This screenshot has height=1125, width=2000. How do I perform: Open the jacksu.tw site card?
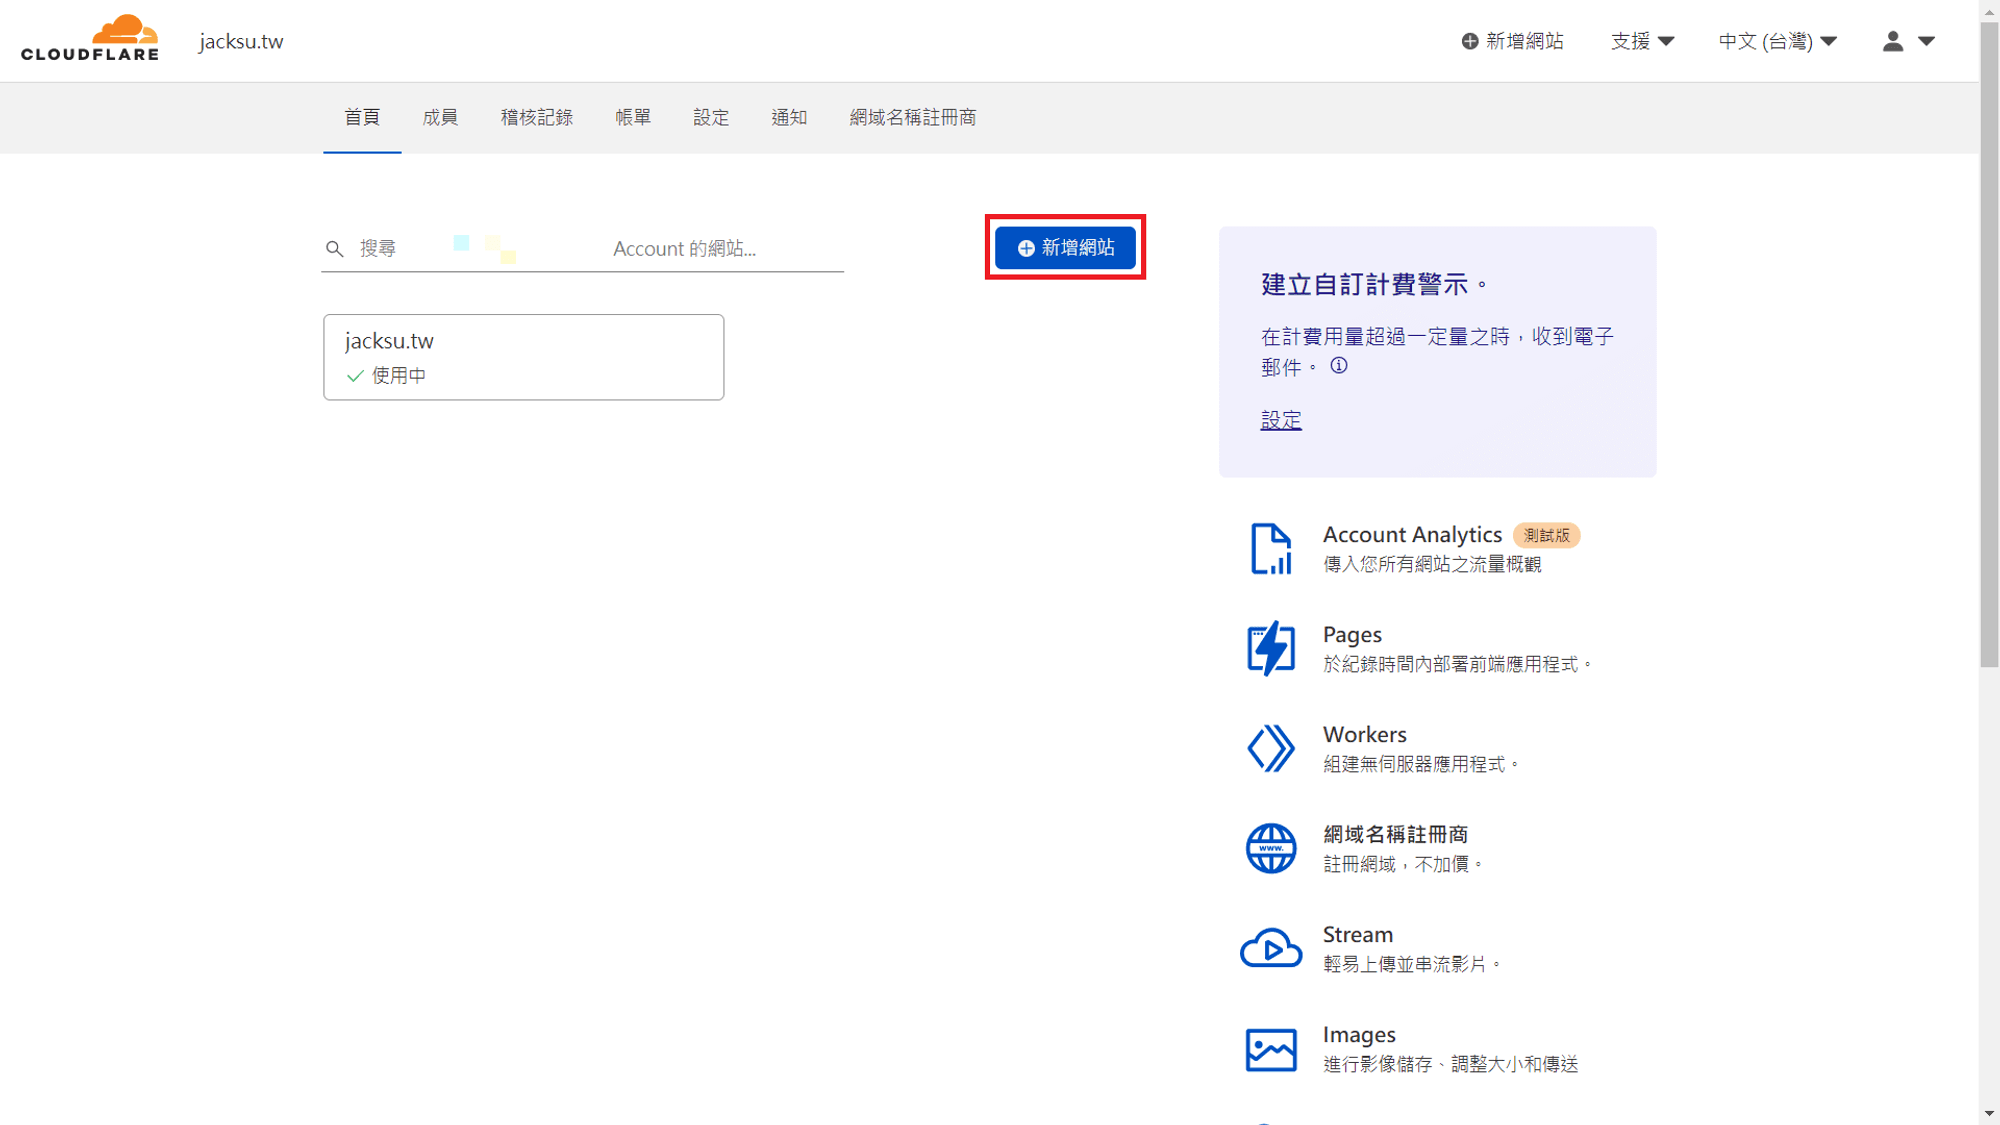point(523,357)
